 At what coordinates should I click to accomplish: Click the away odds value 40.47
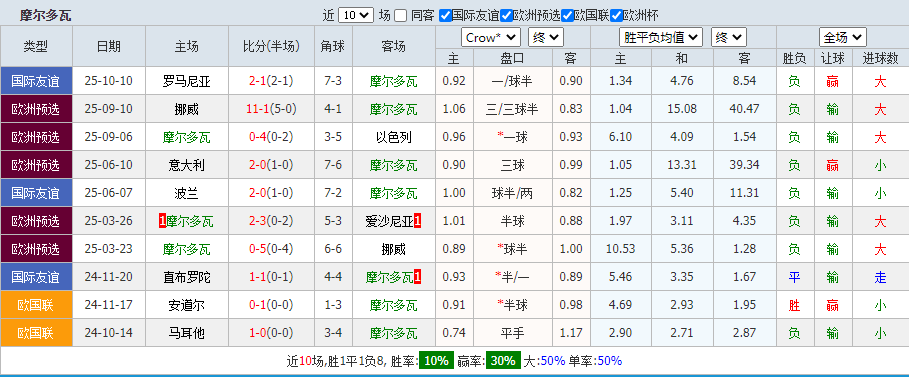744,109
